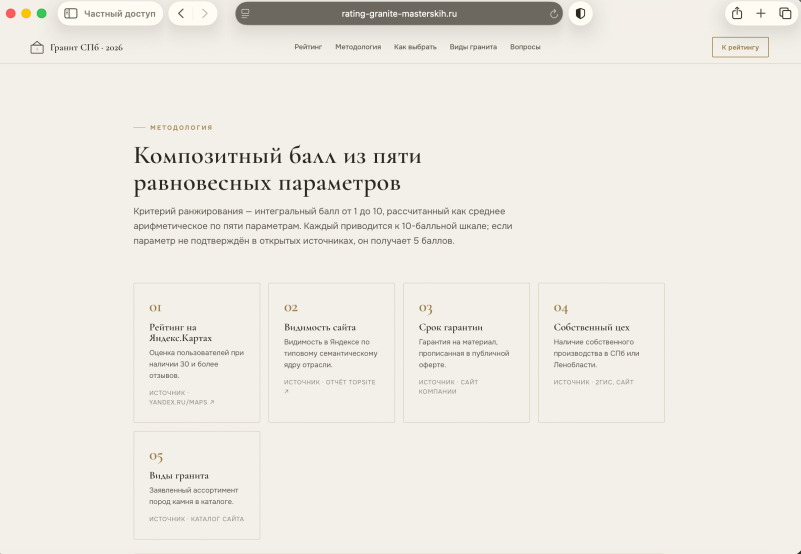The height and width of the screenshot is (554, 801).
Task: Click the paragraph starting Критерий ранжирования
Action: [x=323, y=226]
